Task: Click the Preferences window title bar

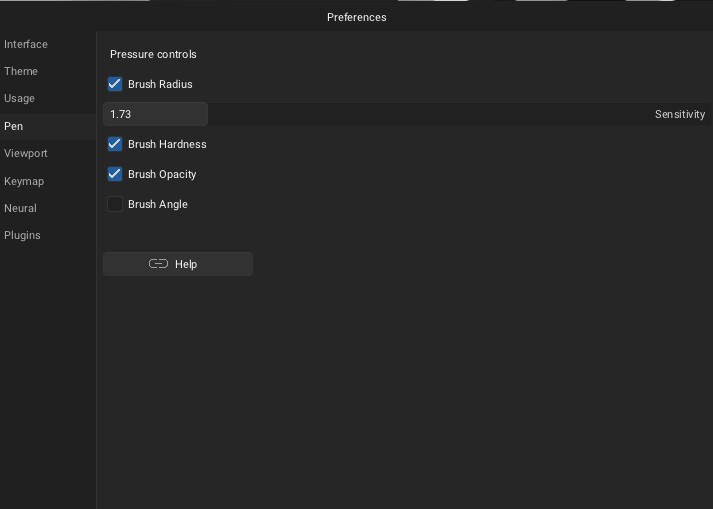Action: pyautogui.click(x=356, y=17)
